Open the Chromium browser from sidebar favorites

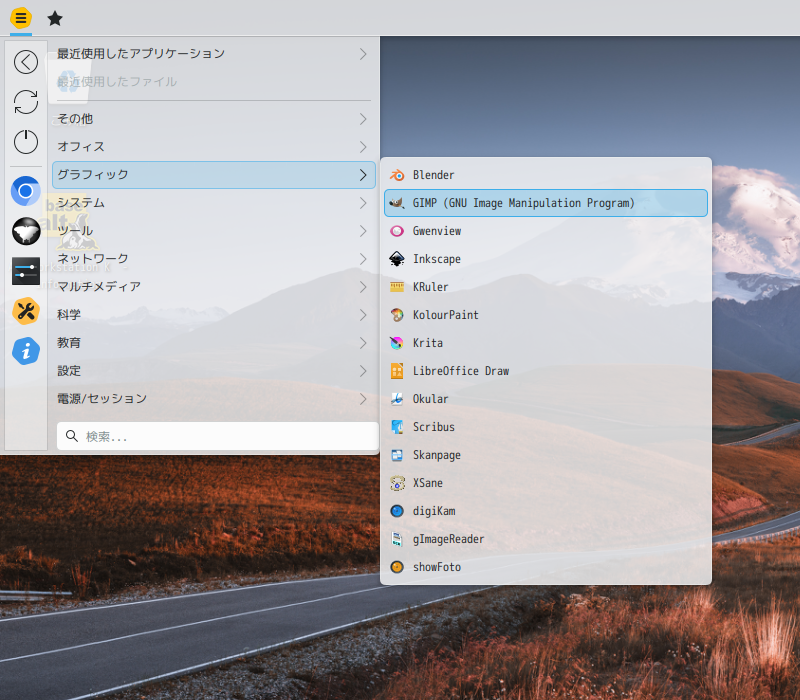(x=26, y=191)
